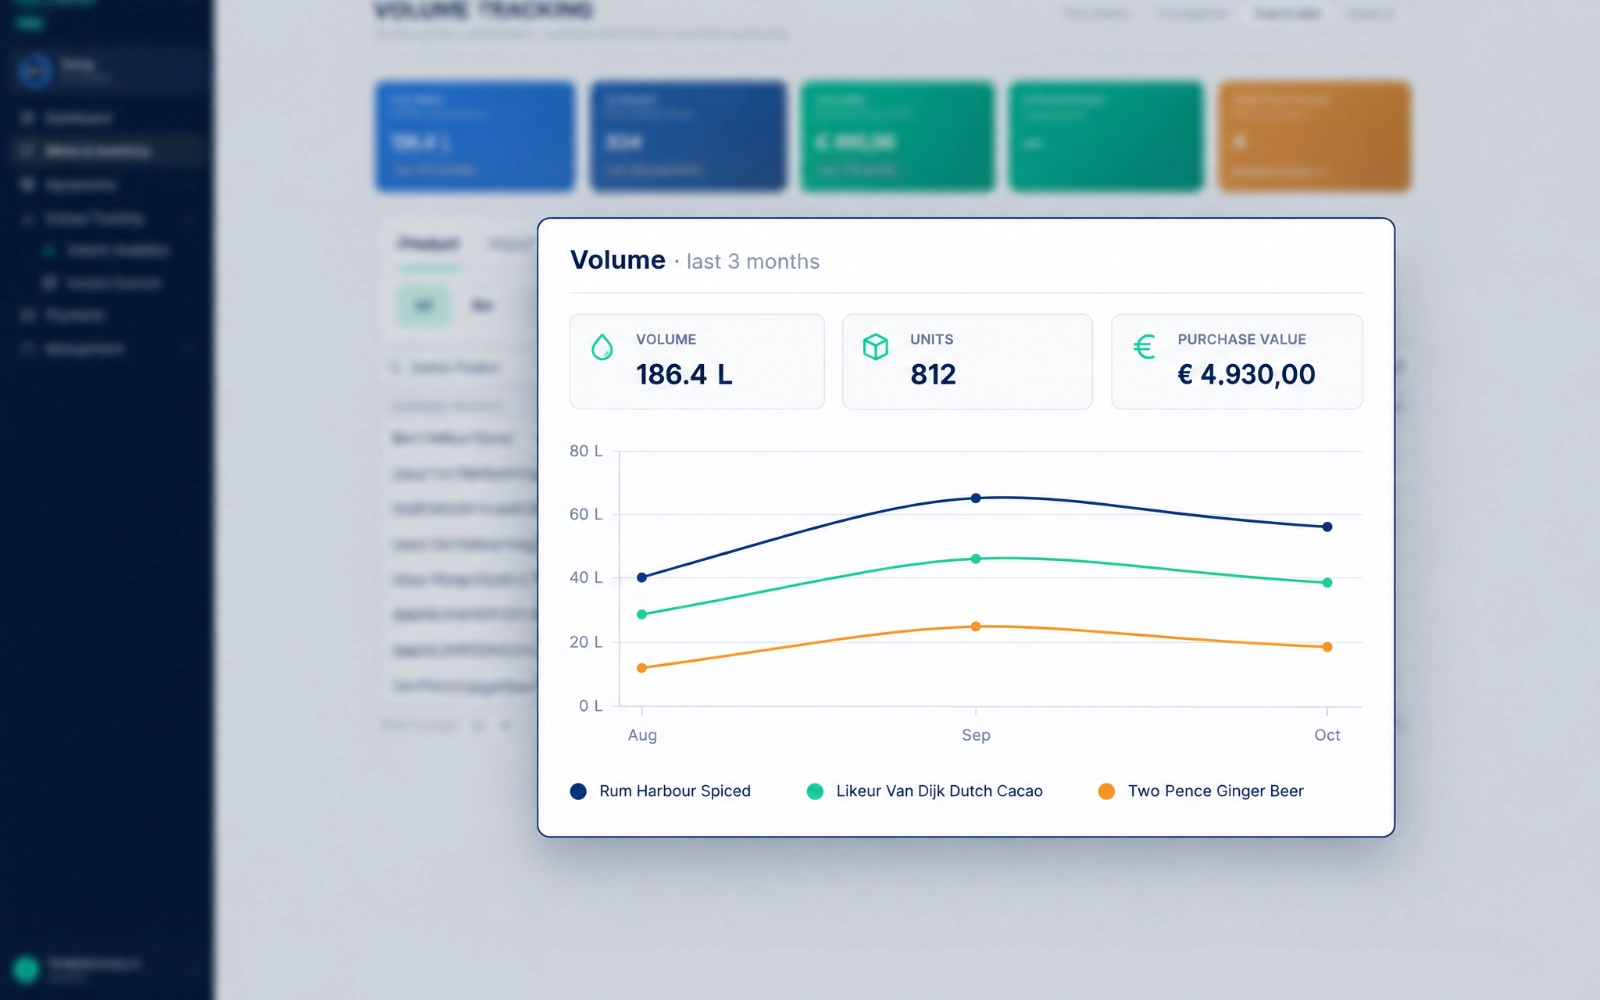Click the 186.4 L volume value
Image resolution: width=1600 pixels, height=1000 pixels.
tap(684, 375)
